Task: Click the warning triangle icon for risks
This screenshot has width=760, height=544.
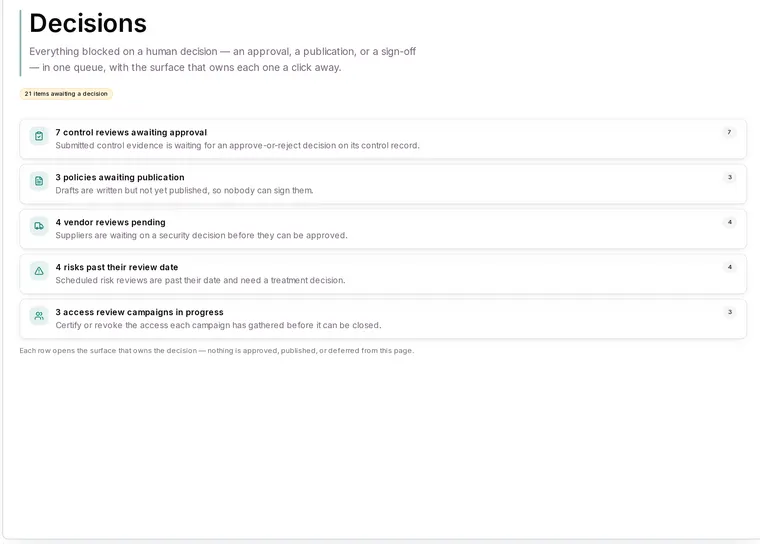Action: click(39, 271)
